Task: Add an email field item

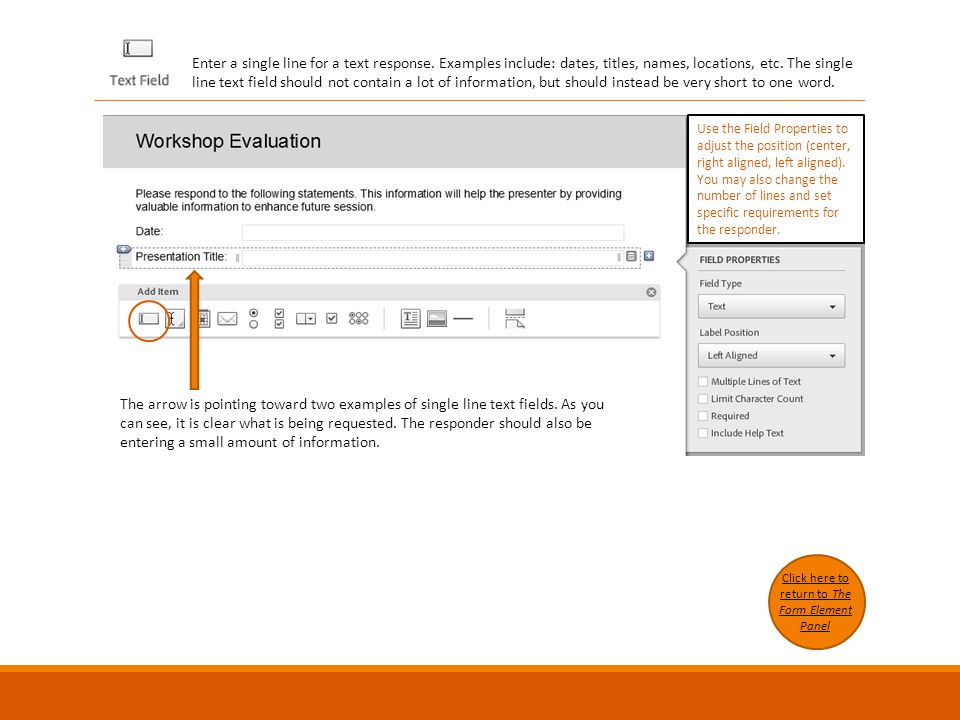Action: click(227, 319)
